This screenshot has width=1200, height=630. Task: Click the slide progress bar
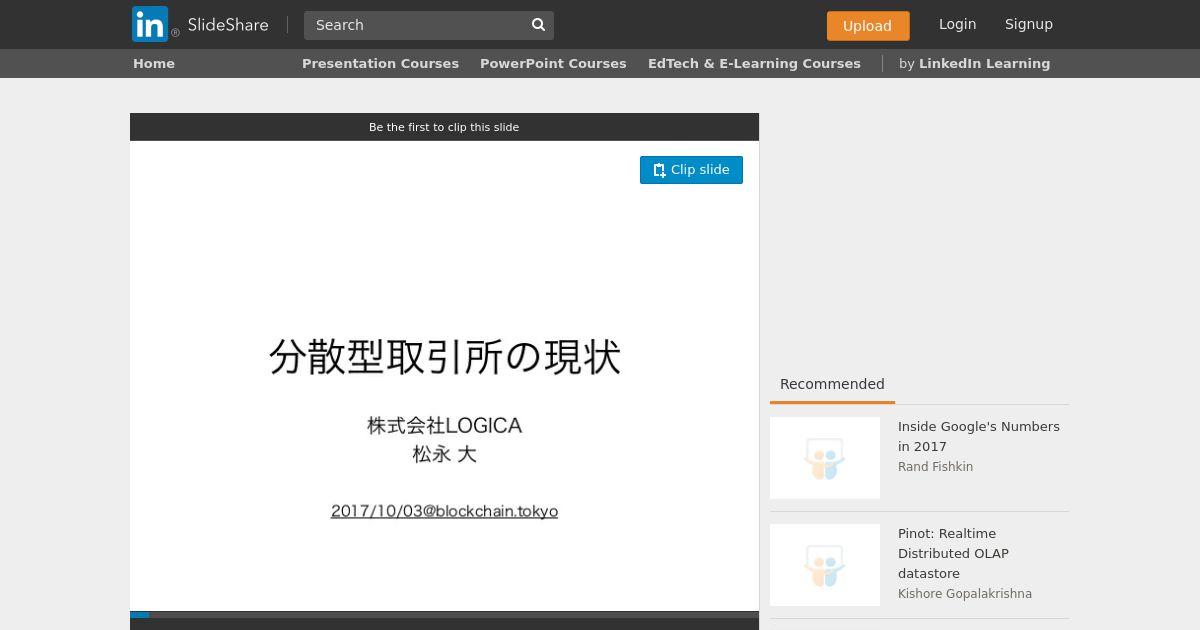tap(444, 615)
